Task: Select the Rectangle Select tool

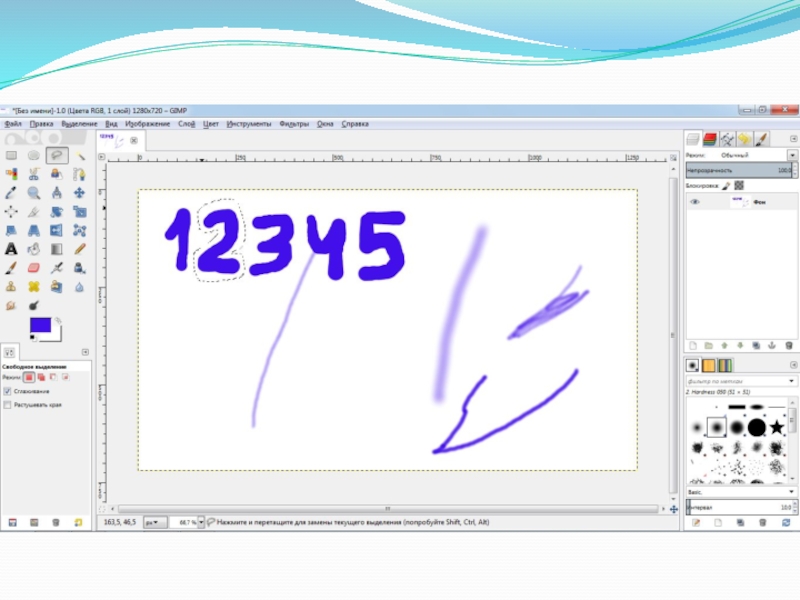Action: click(x=11, y=155)
